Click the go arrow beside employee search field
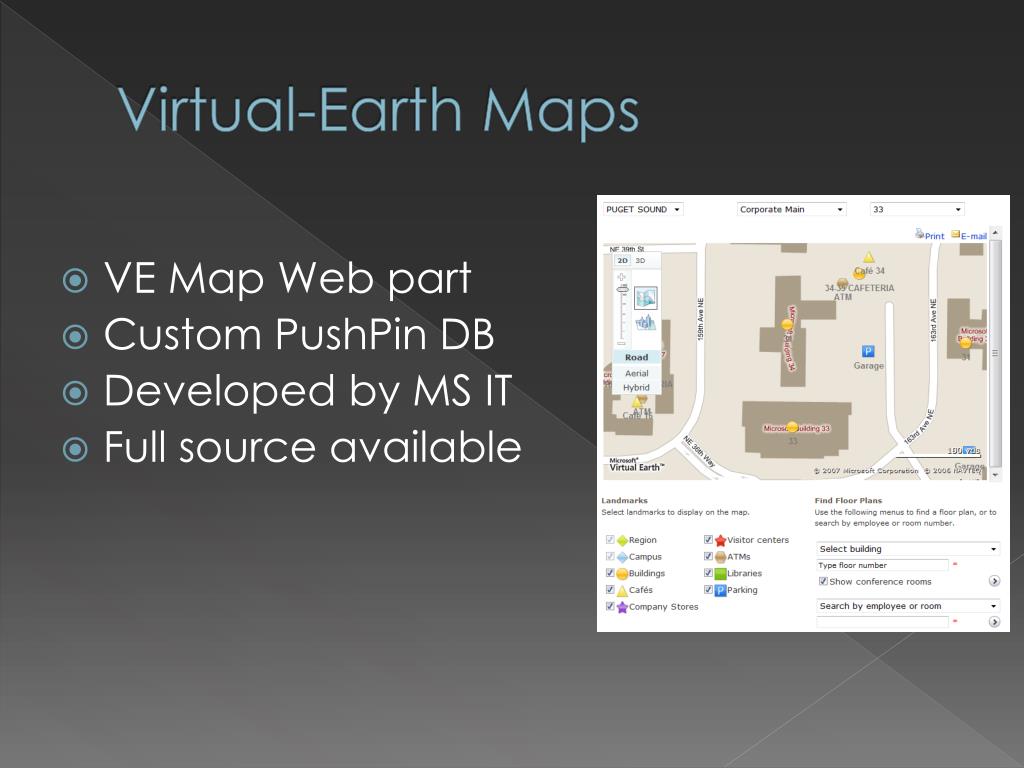Image resolution: width=1024 pixels, height=768 pixels. [994, 622]
